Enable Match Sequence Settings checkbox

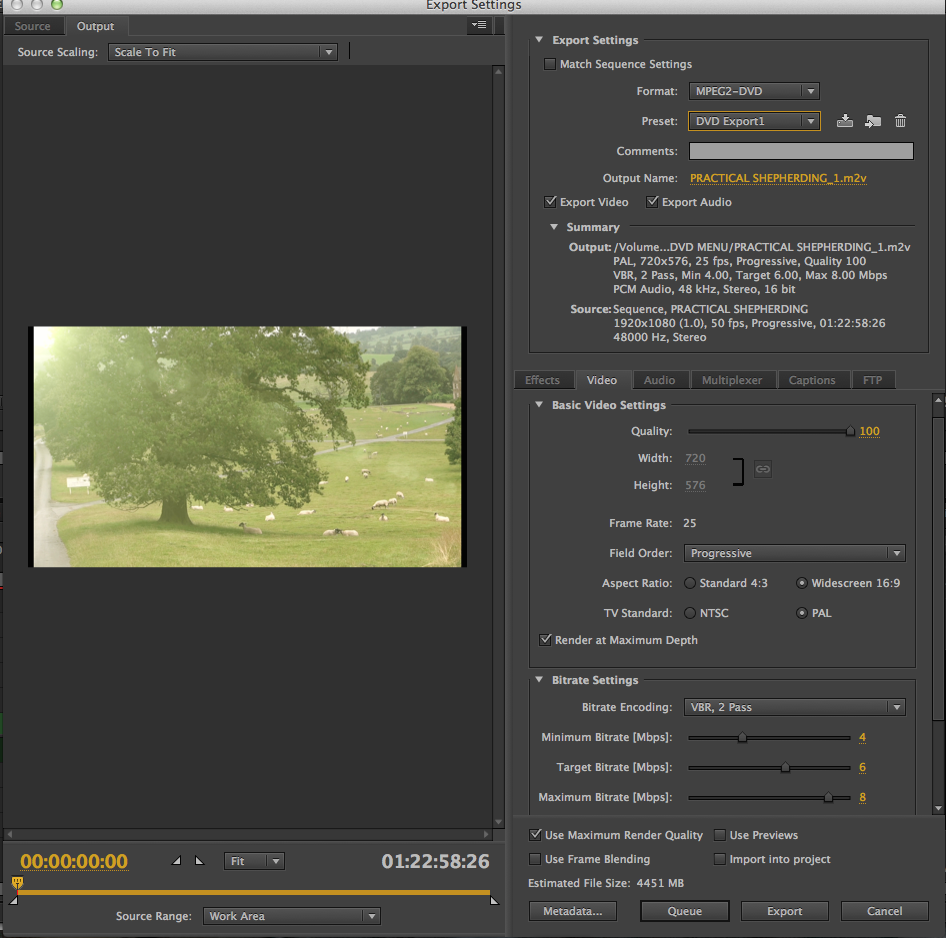(549, 64)
